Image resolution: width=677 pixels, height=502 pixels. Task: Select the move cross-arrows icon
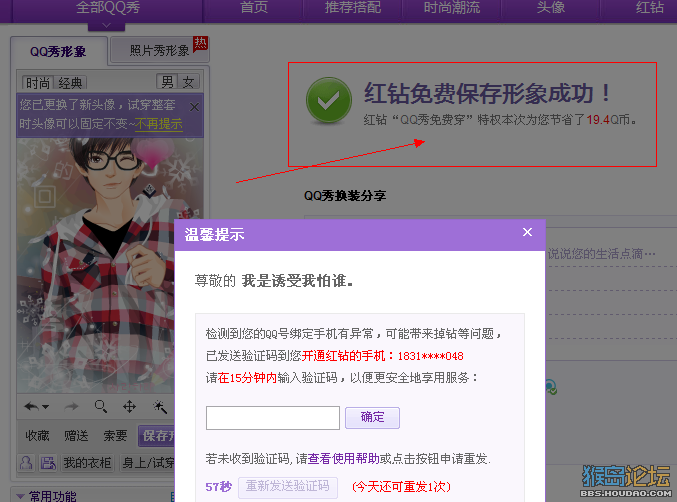130,406
